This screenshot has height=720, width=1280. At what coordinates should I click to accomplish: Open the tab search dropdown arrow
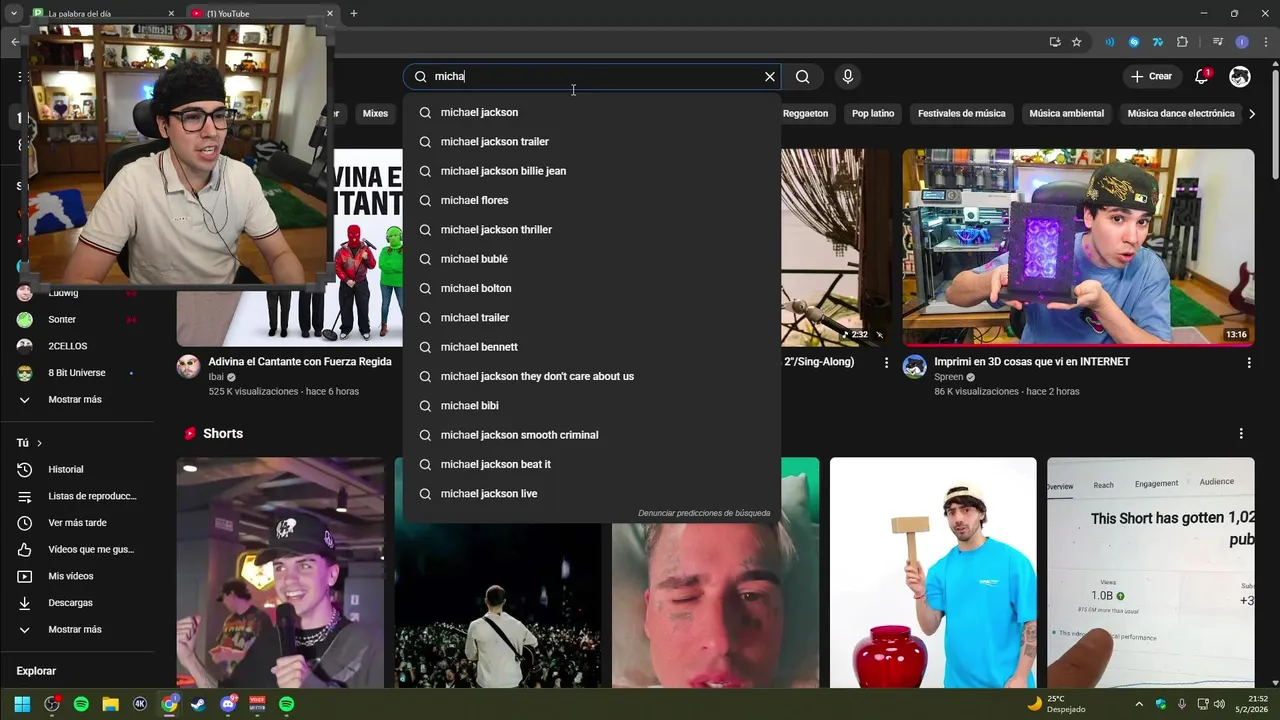pyautogui.click(x=13, y=13)
